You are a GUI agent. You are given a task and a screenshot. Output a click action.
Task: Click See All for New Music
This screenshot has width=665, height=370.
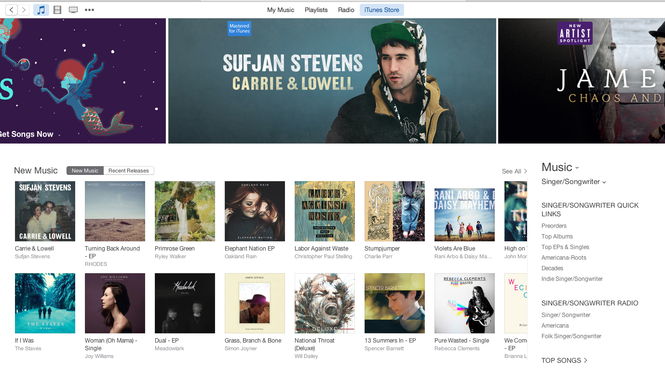(x=514, y=171)
